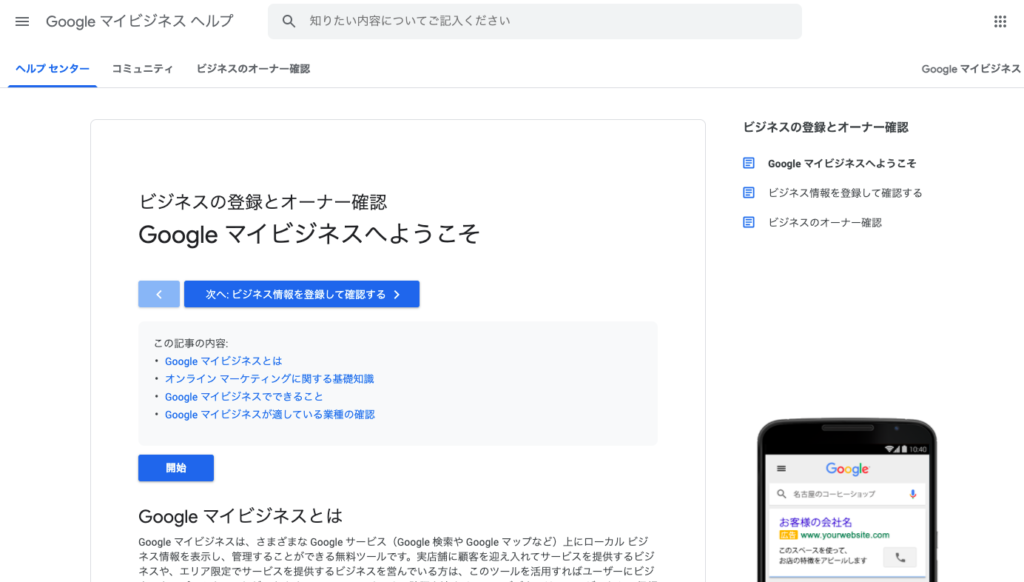The image size is (1024, 582).
Task: Switch to the ヘルプ センター tab
Action: tap(52, 69)
